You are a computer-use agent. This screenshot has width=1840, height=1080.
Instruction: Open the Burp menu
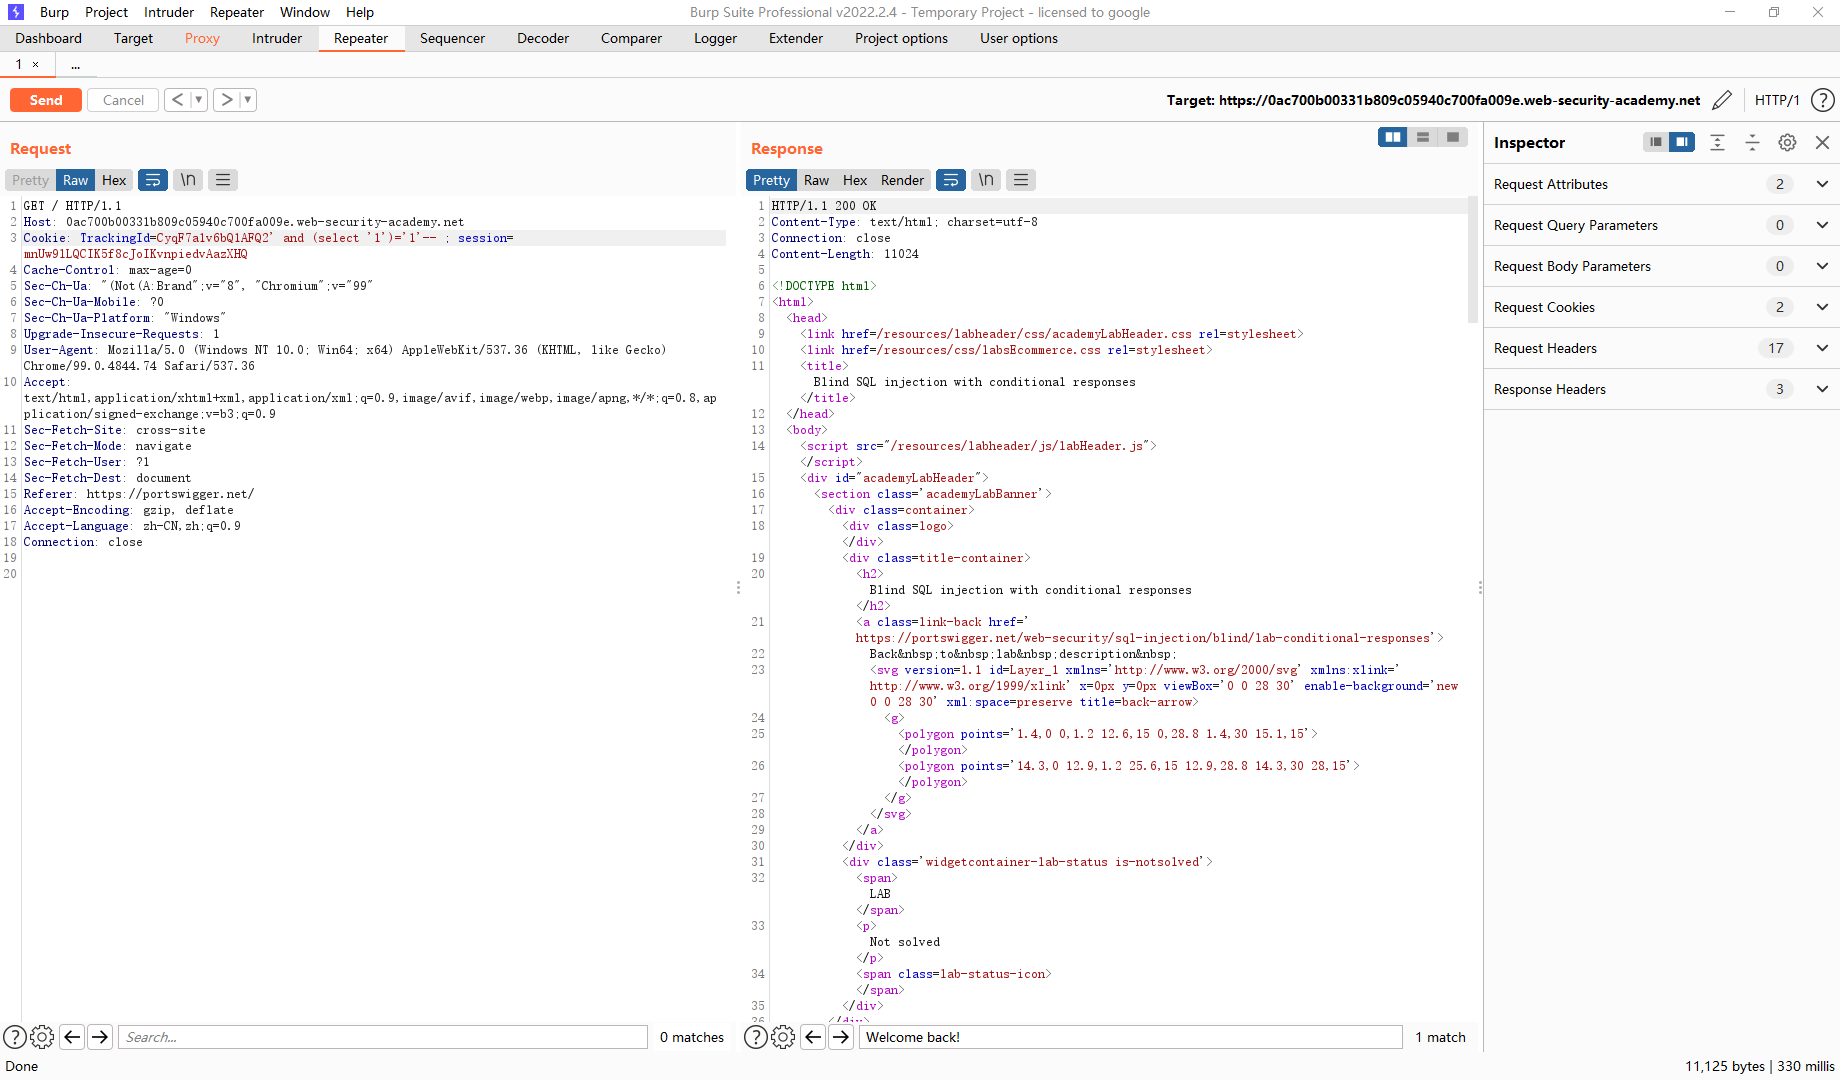(54, 12)
